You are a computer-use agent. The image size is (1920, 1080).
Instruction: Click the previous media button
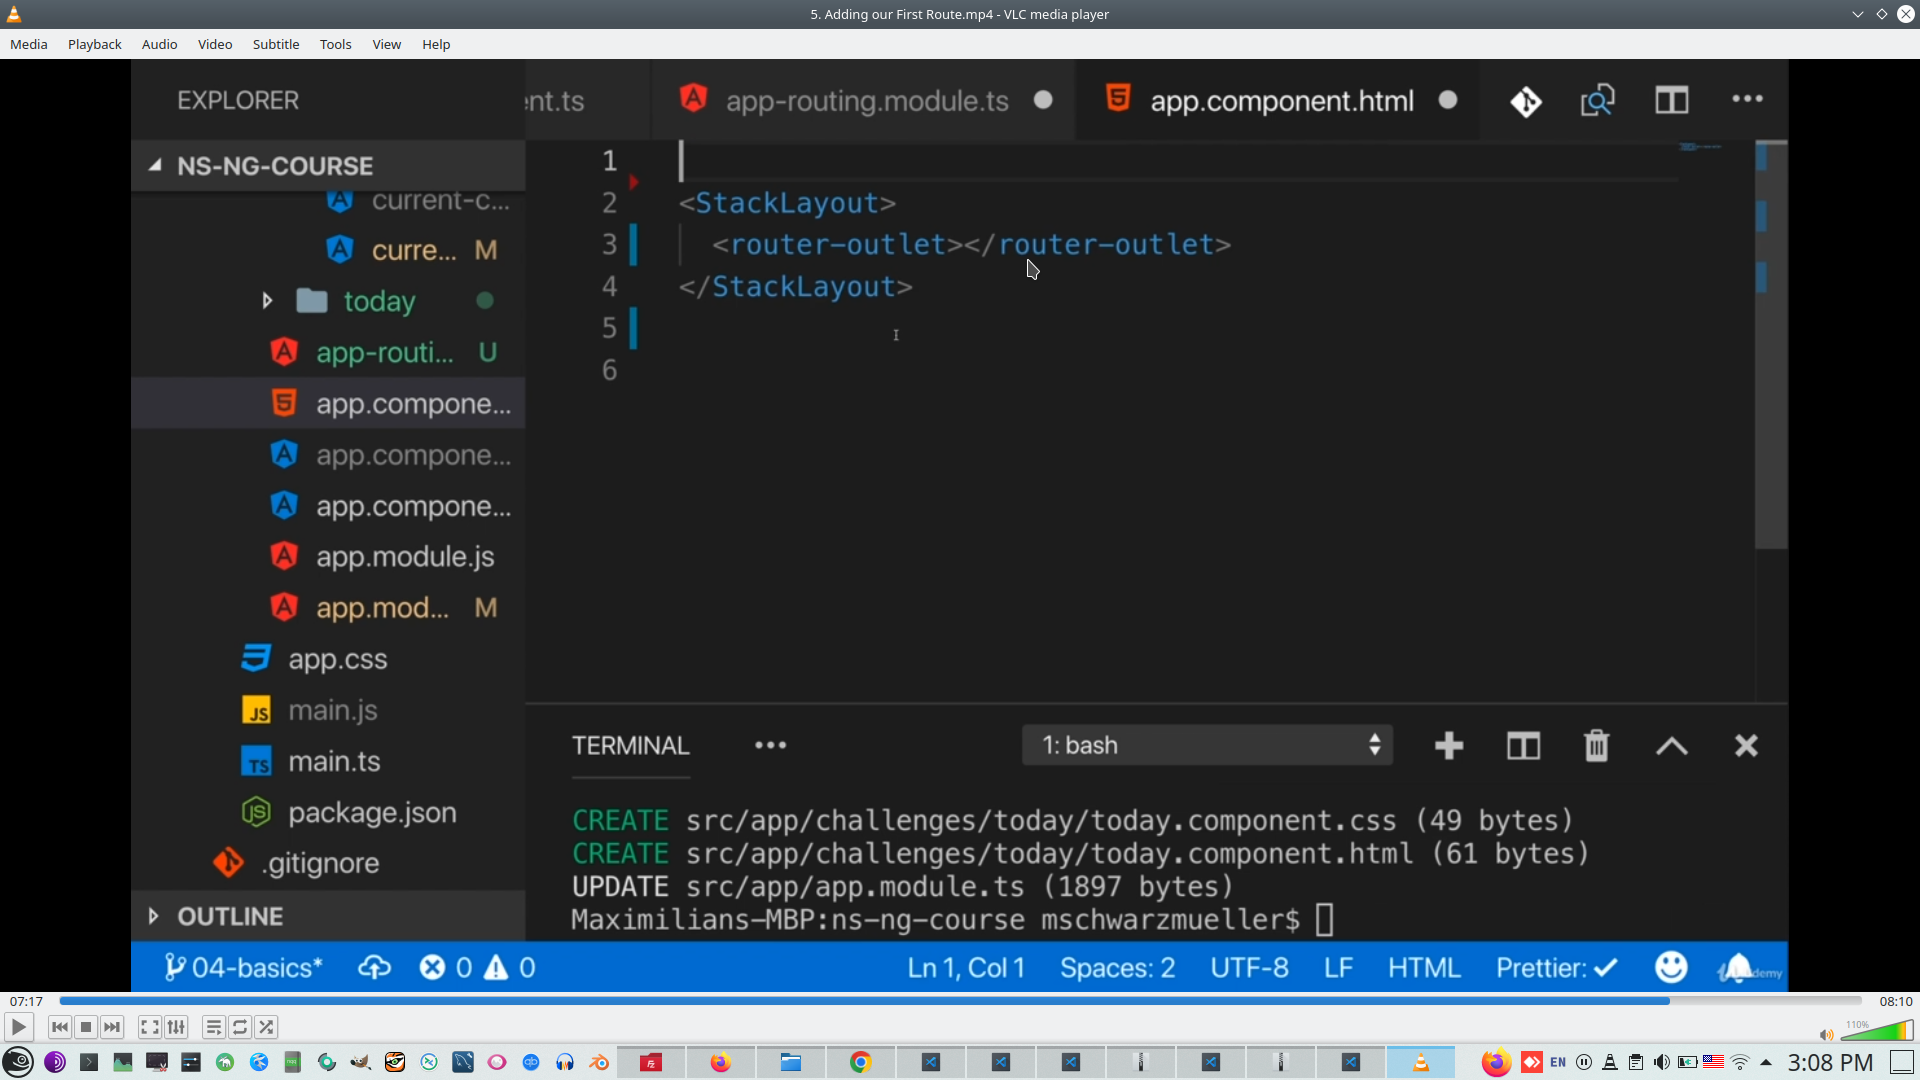click(60, 1027)
